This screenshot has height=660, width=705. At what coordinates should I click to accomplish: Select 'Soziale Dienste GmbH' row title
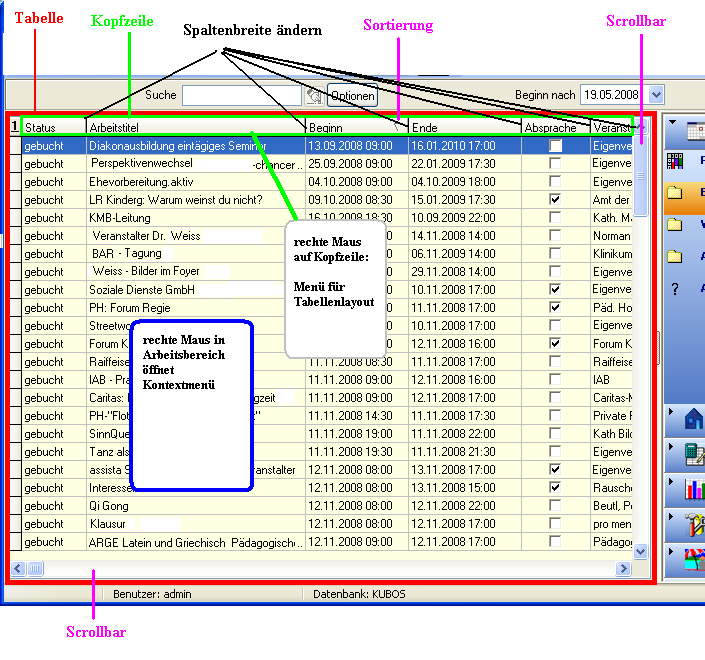pos(142,290)
